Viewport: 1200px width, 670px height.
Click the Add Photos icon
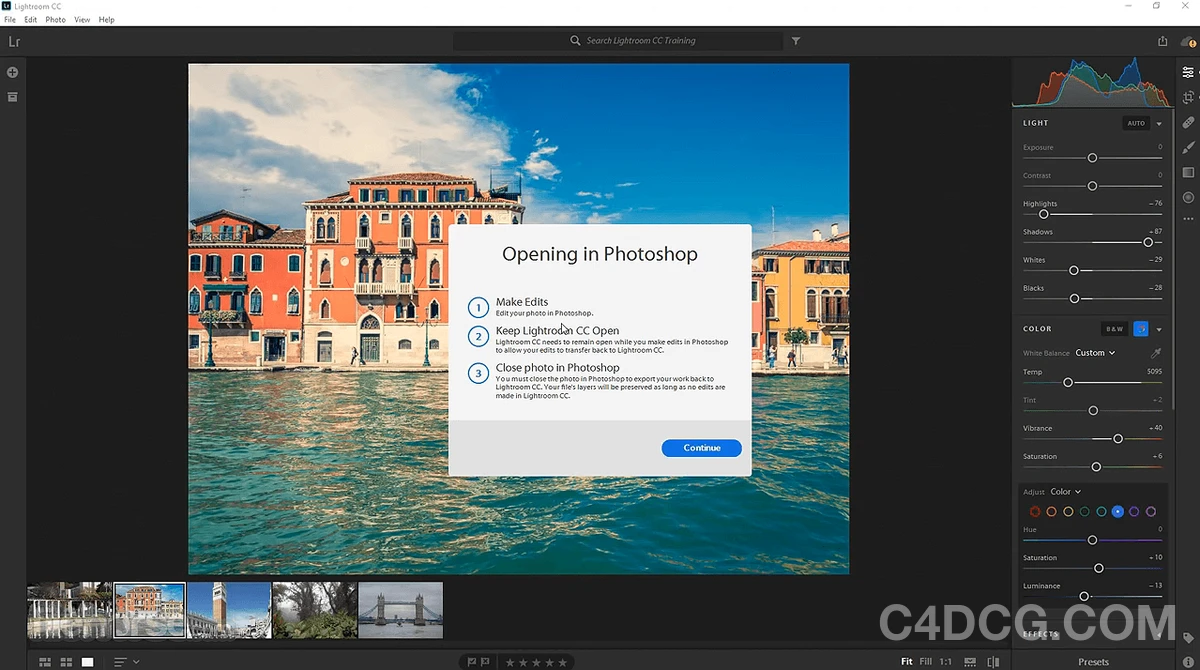[x=13, y=72]
